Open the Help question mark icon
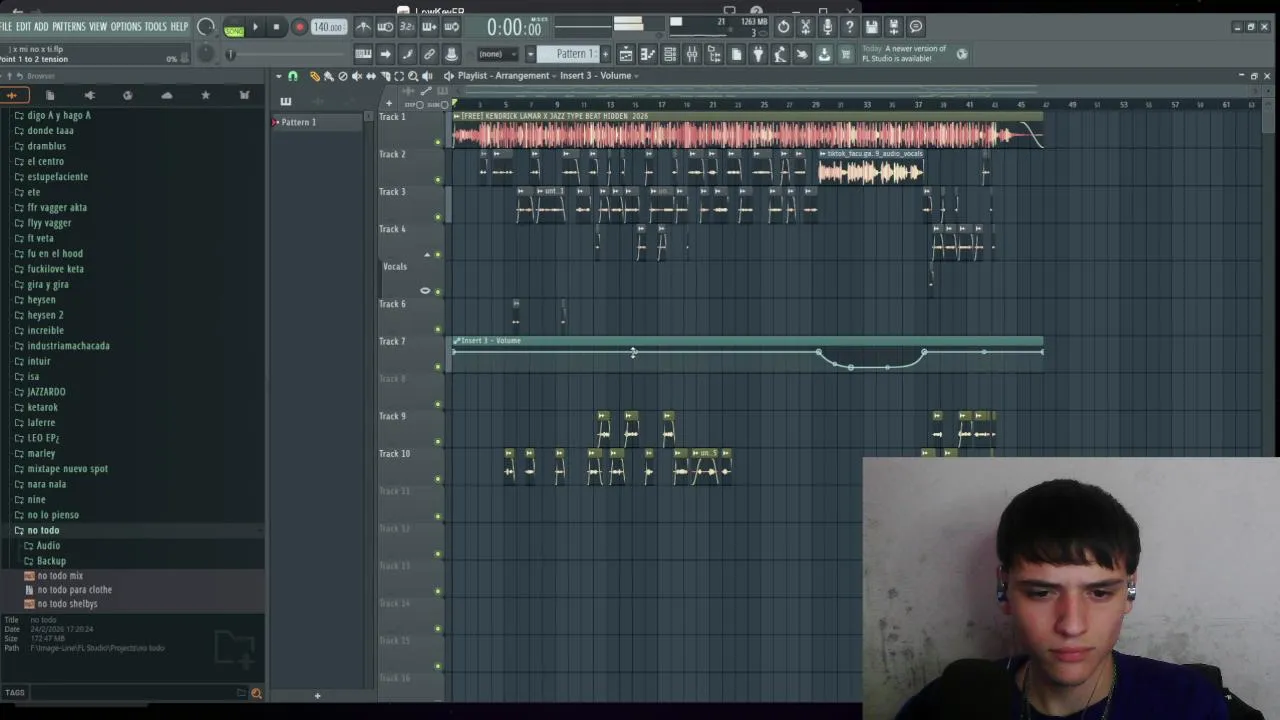The height and width of the screenshot is (720, 1280). coord(849,27)
